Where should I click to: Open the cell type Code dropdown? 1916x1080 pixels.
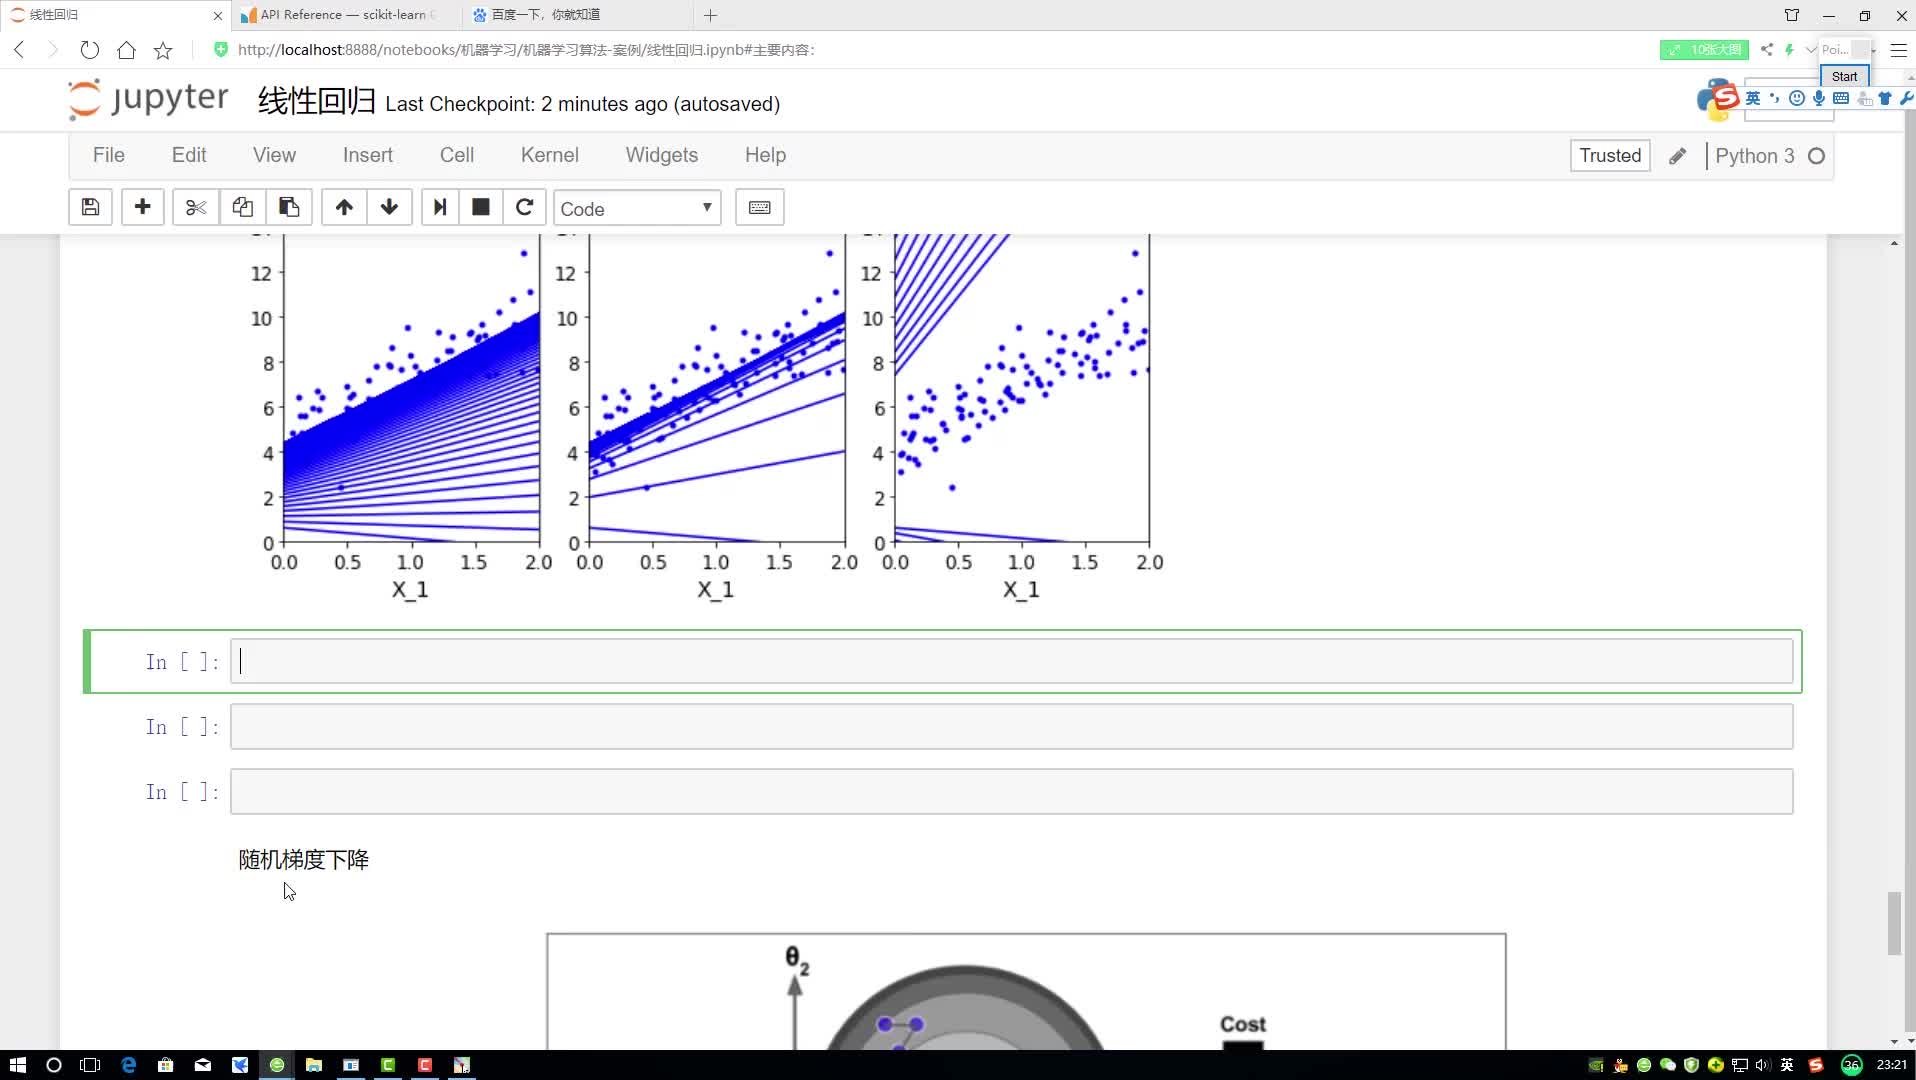tap(637, 208)
